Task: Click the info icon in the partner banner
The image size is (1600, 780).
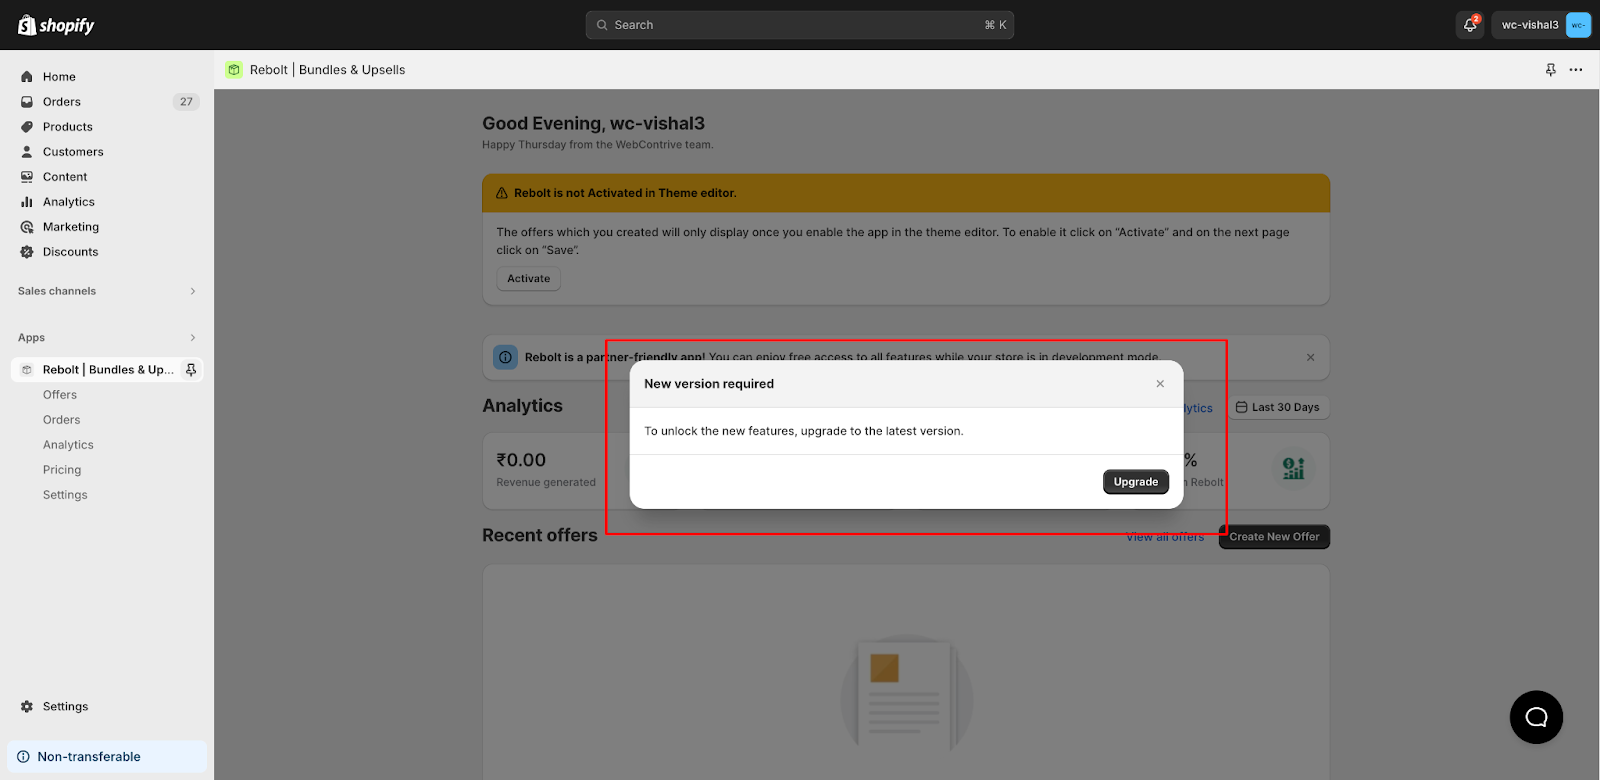Action: coord(506,357)
